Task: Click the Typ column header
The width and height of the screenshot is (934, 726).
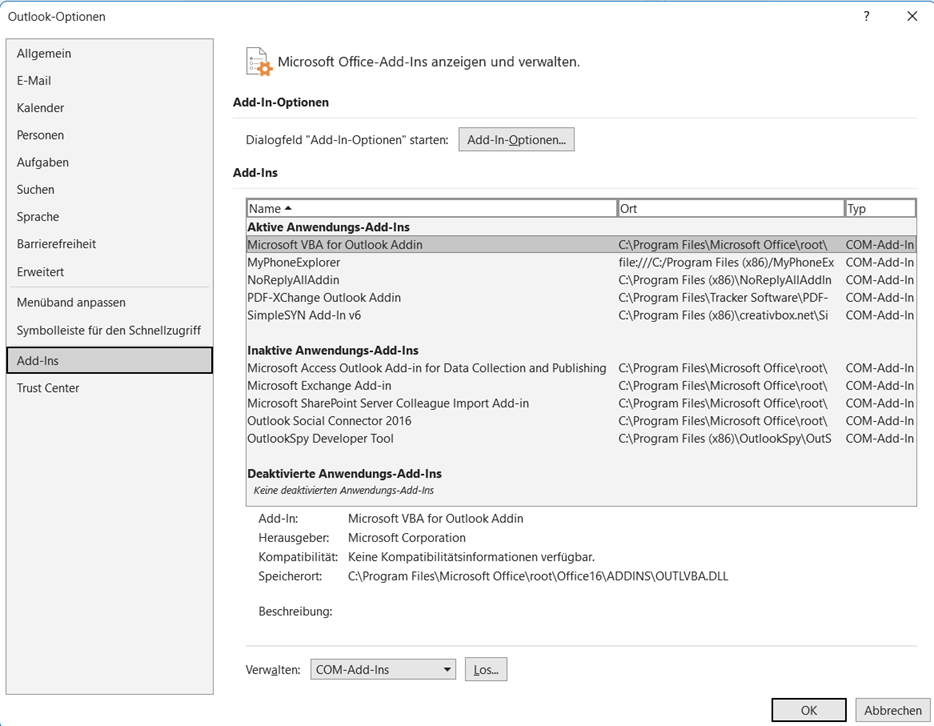Action: click(878, 208)
